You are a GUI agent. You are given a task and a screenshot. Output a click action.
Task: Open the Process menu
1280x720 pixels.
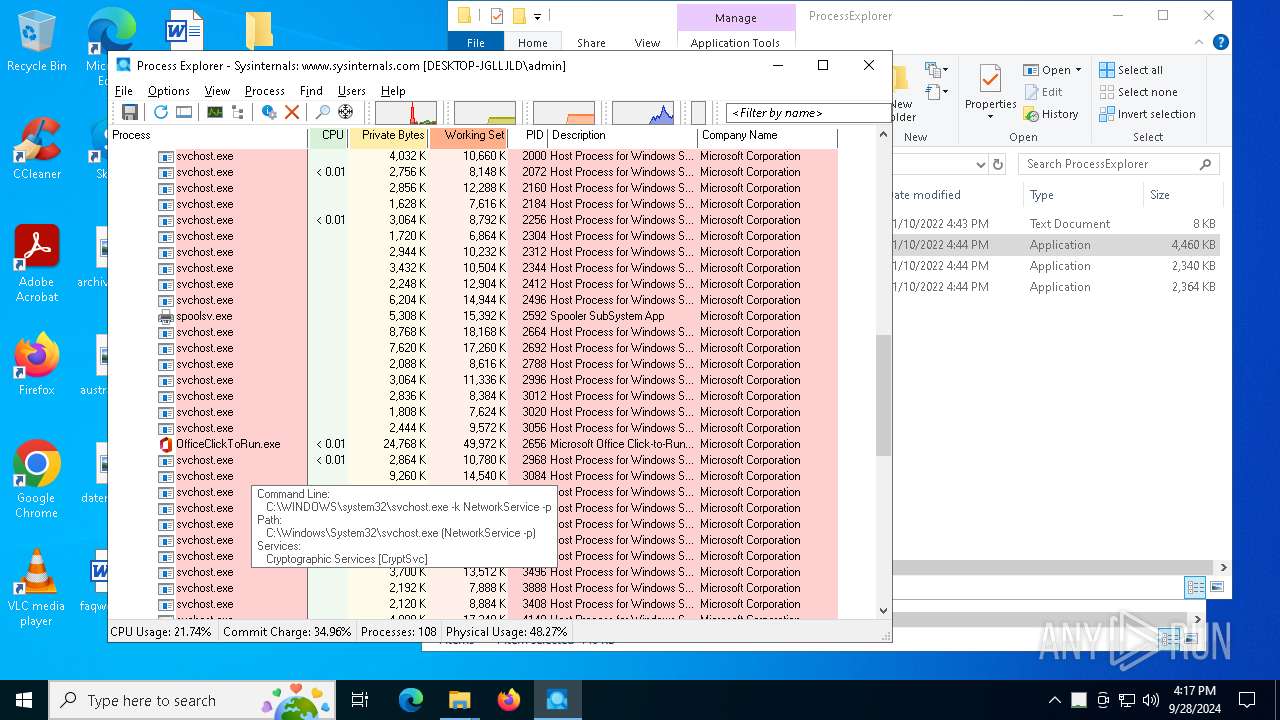pos(265,90)
